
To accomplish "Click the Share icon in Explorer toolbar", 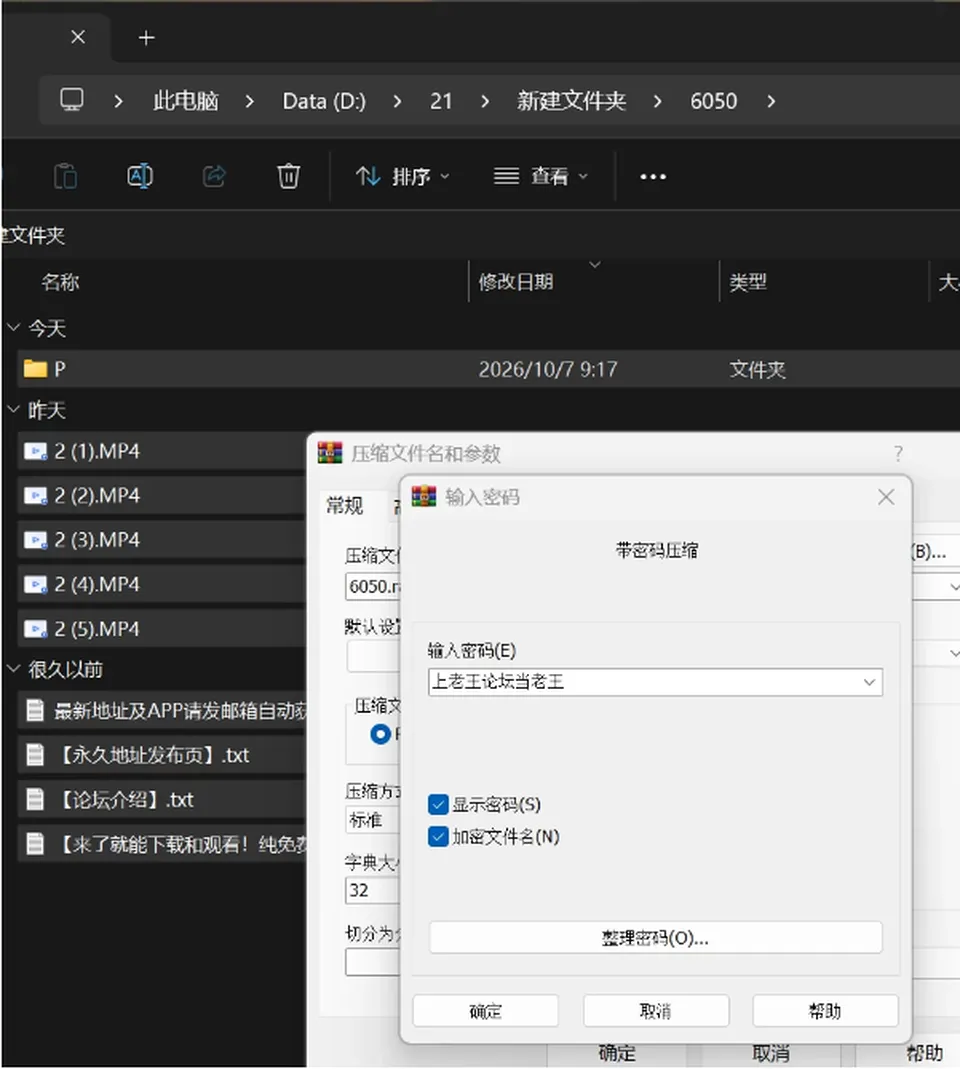I will 214,177.
